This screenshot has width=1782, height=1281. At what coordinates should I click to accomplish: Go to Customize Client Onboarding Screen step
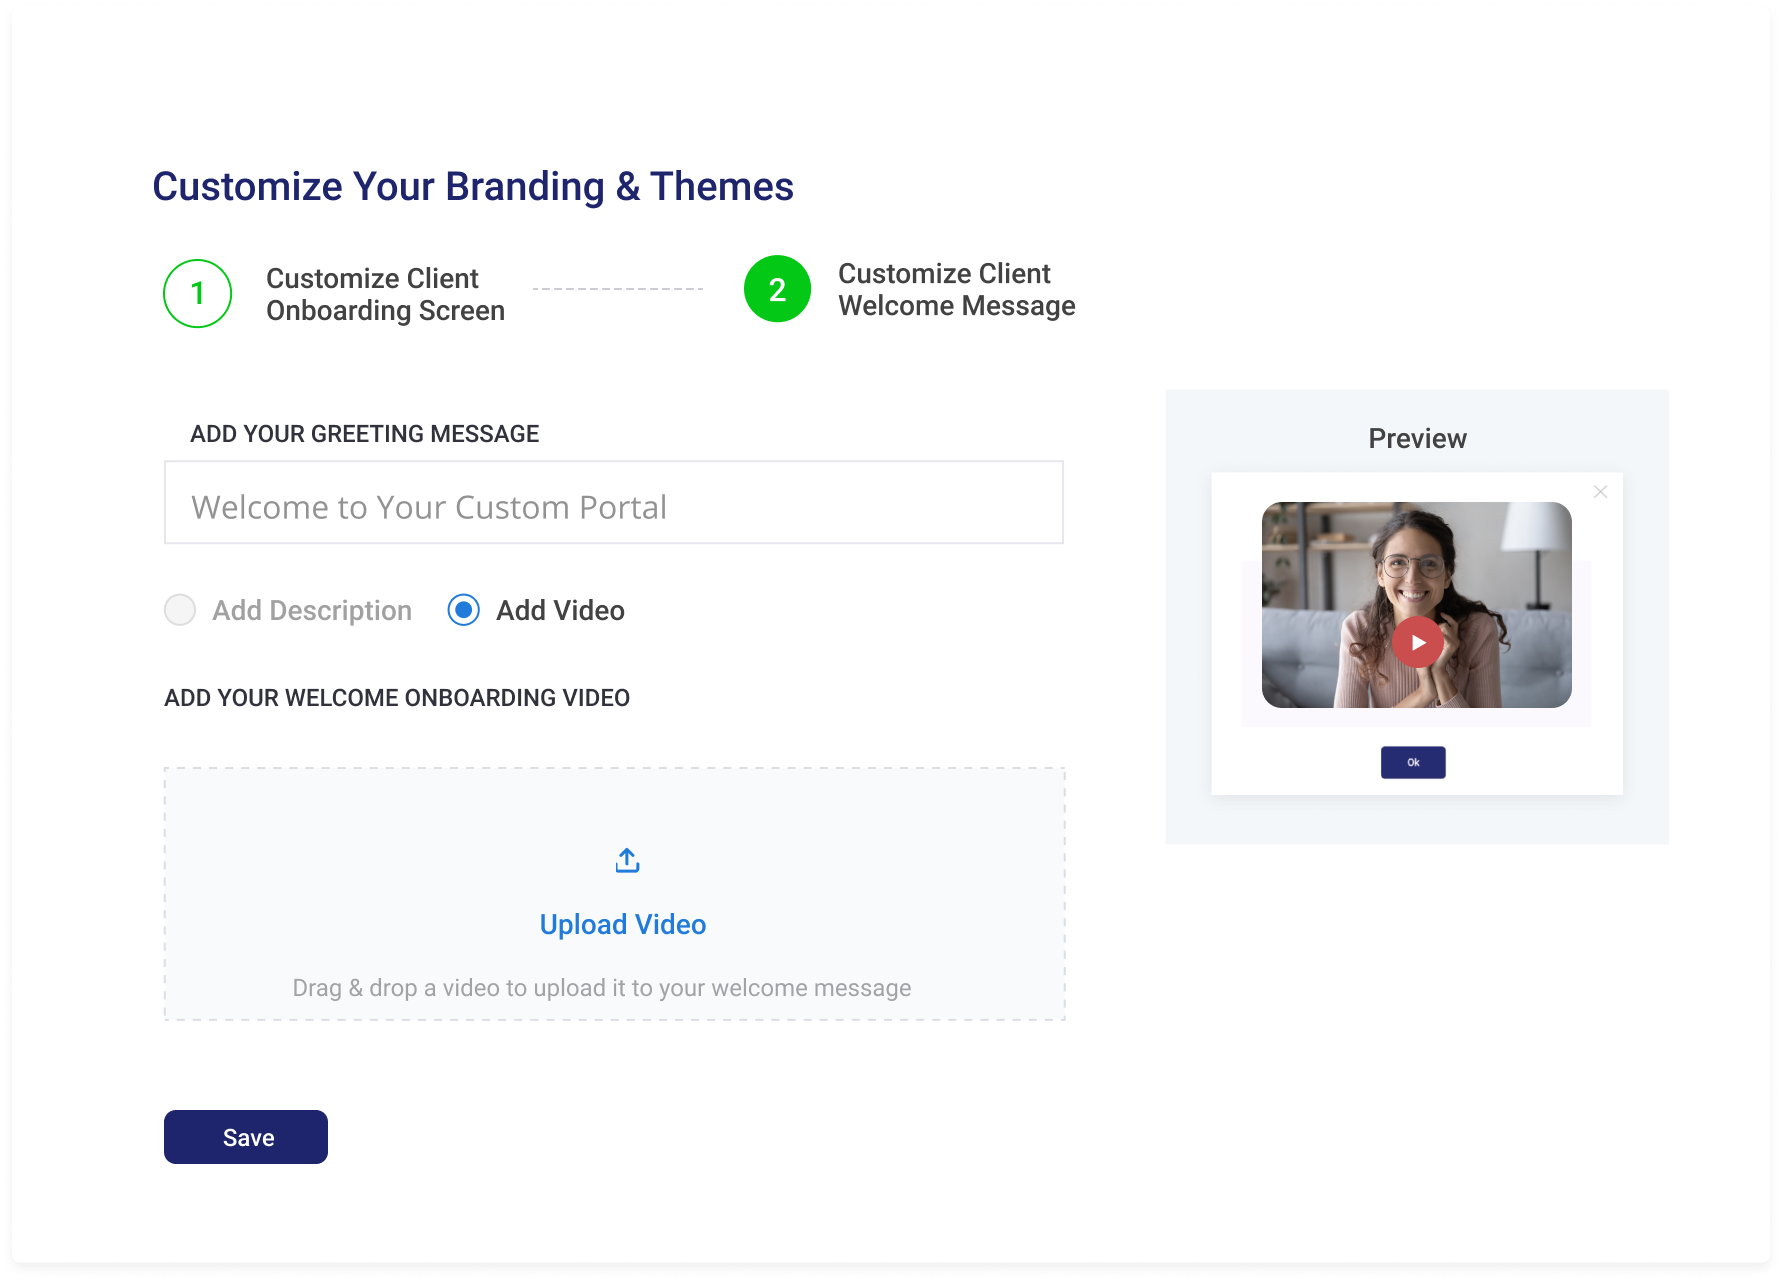(385, 295)
